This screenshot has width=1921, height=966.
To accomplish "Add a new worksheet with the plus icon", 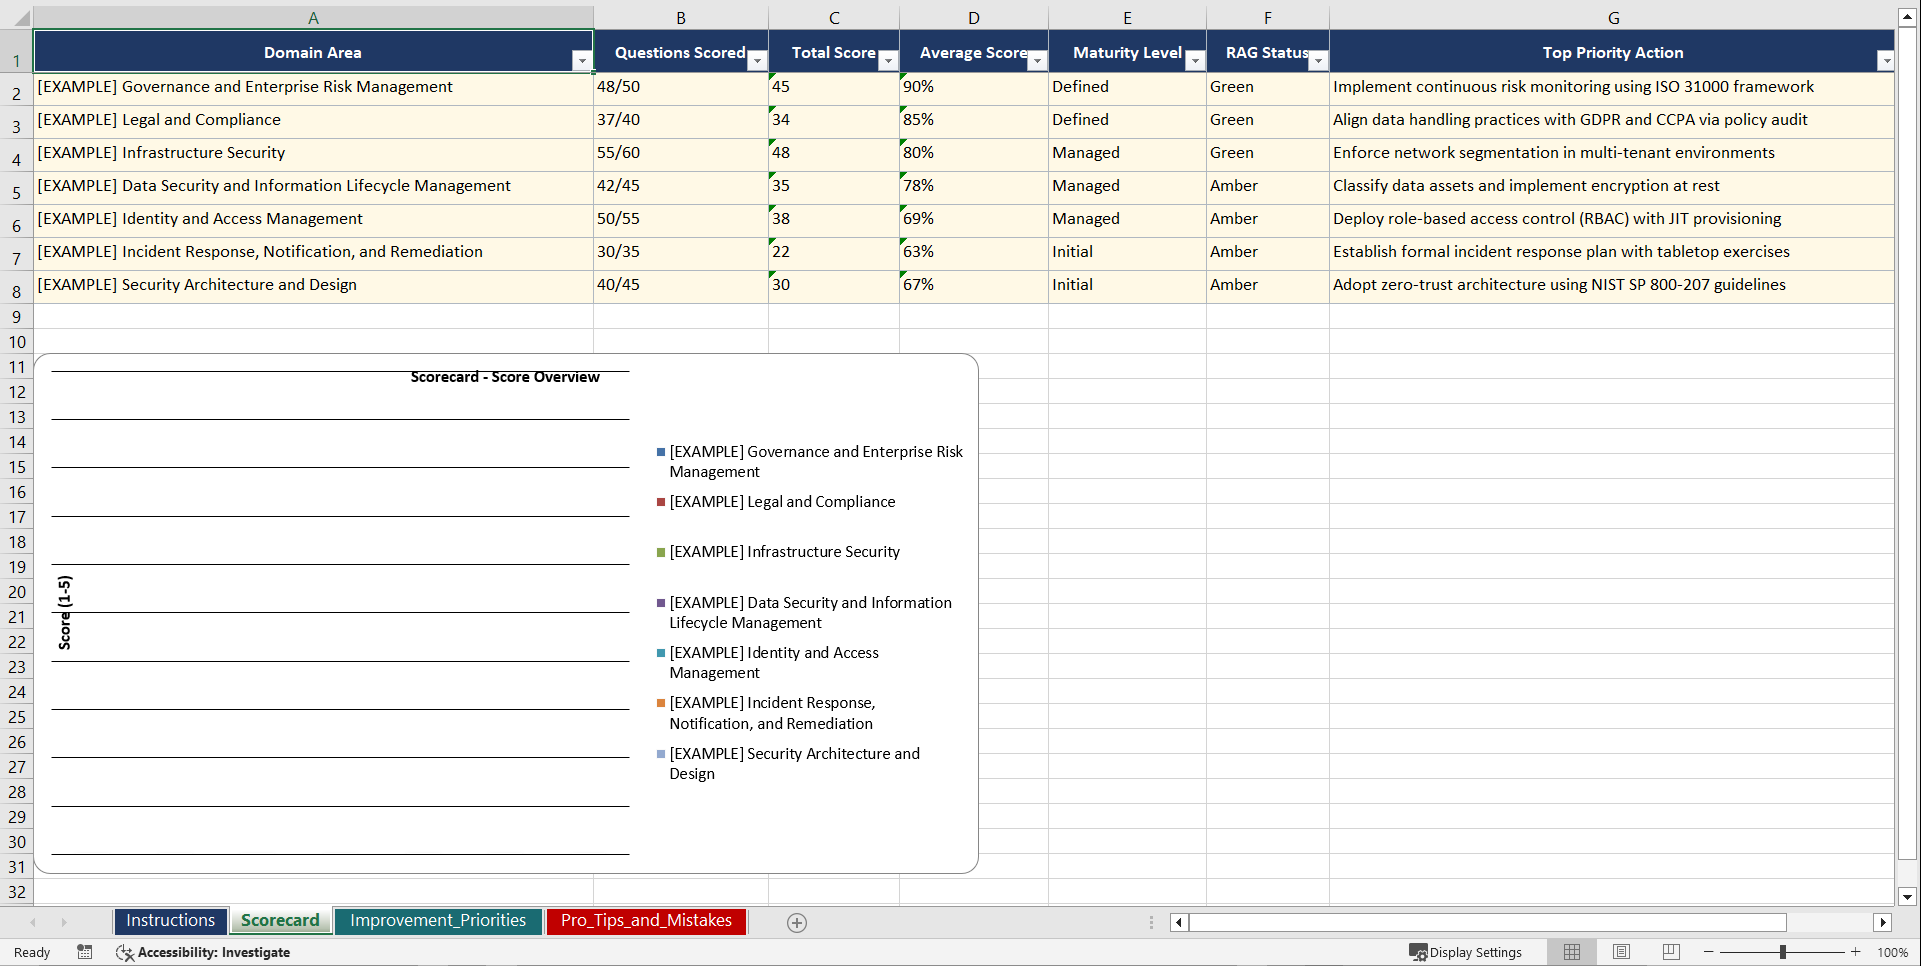I will (797, 922).
